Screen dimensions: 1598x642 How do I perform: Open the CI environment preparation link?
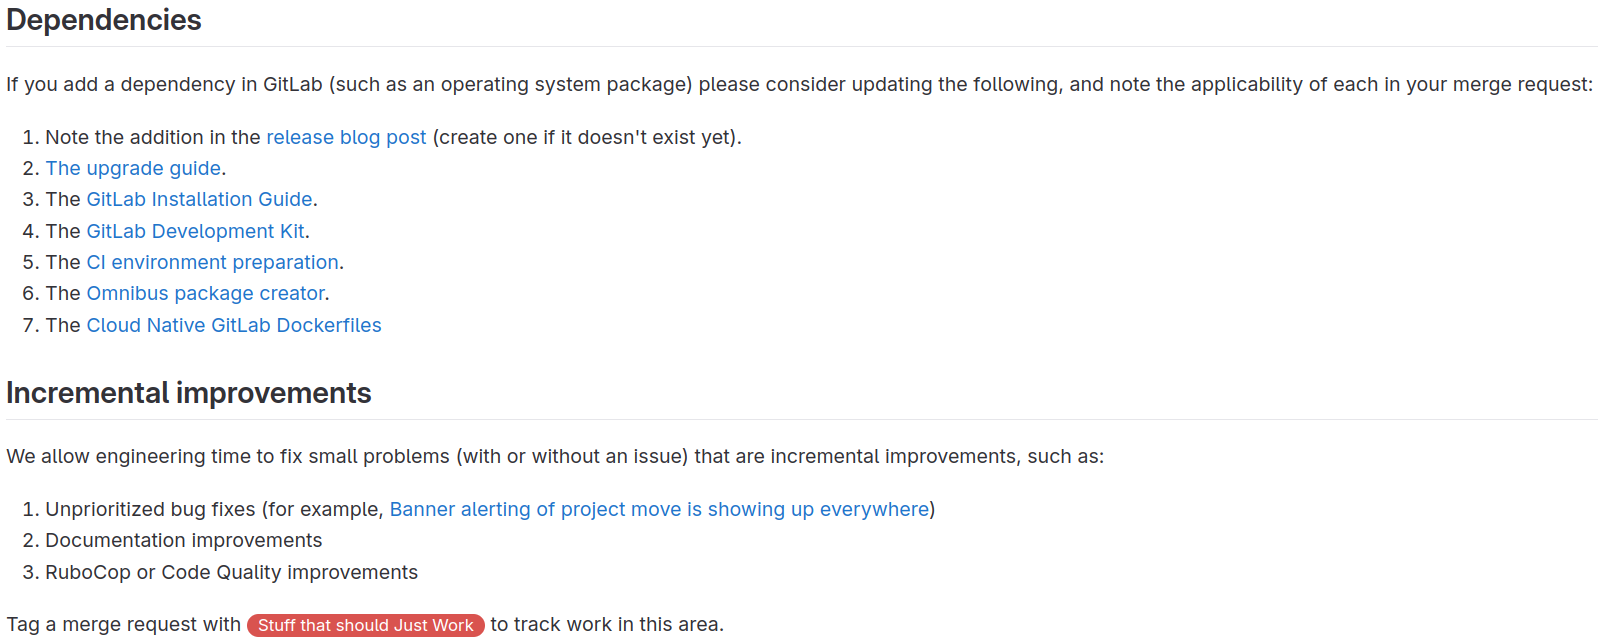coord(212,262)
